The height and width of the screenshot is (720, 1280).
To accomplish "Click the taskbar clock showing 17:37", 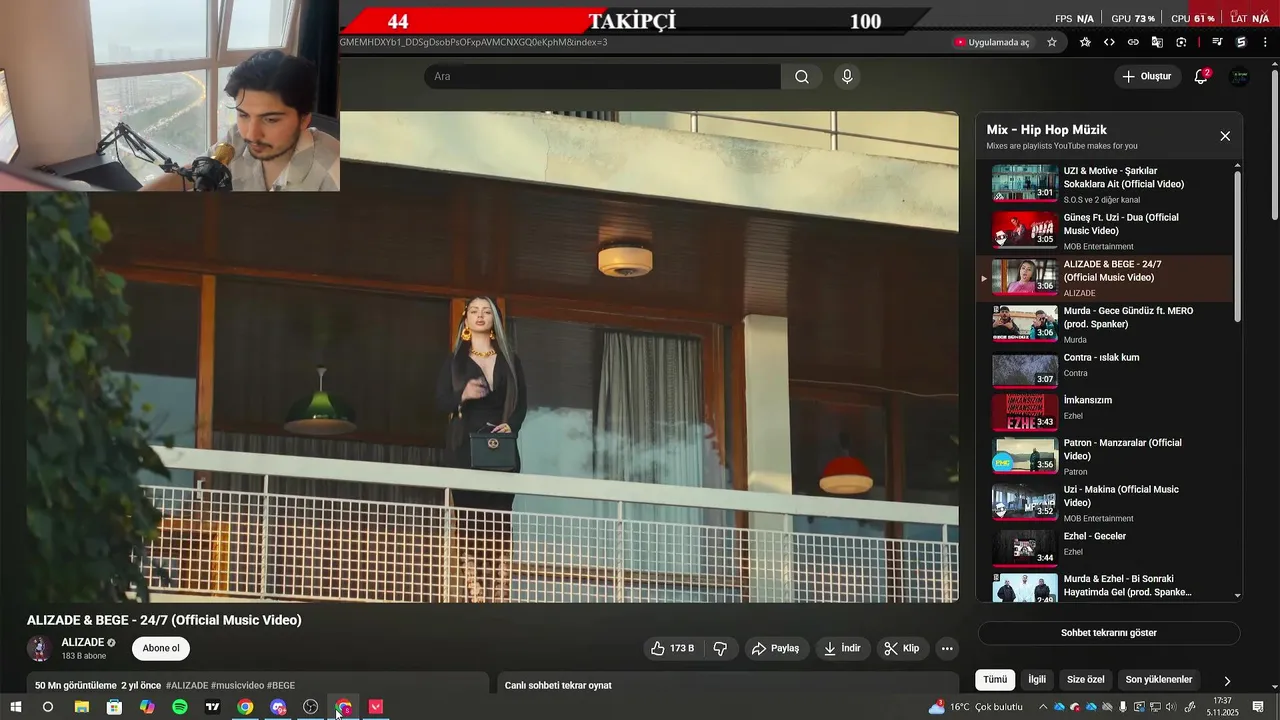I will click(1222, 707).
